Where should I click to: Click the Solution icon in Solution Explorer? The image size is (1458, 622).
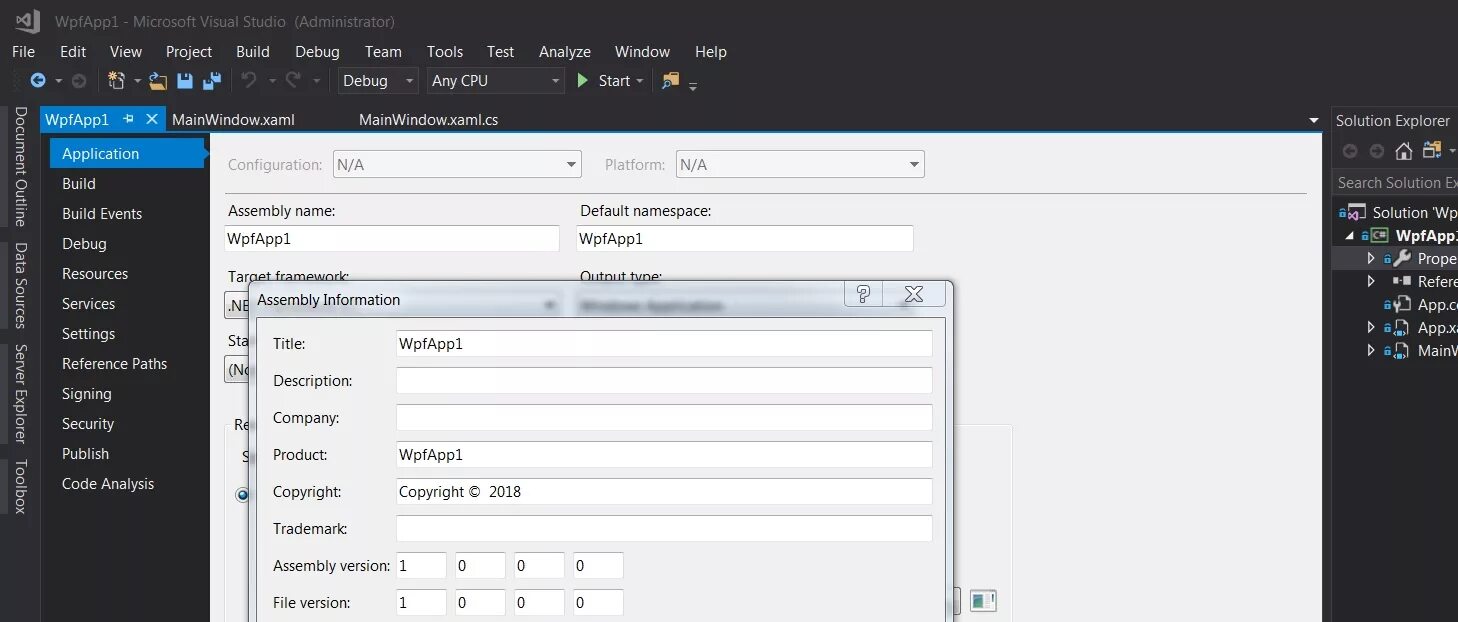tap(1356, 212)
